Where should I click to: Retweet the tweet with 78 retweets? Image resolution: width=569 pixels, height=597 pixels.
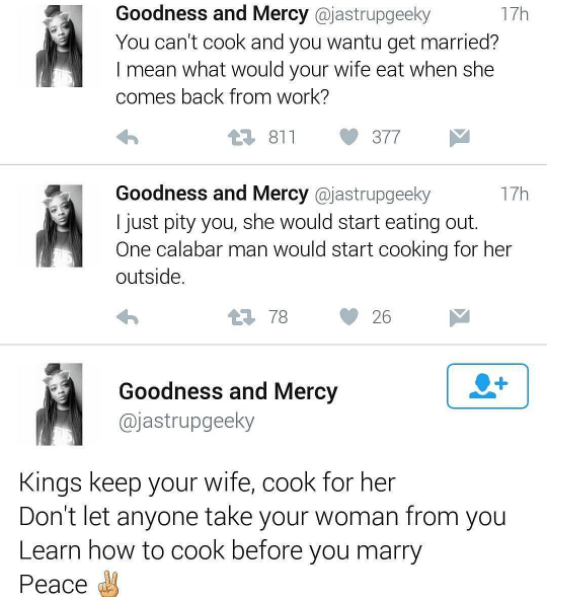coord(241,317)
